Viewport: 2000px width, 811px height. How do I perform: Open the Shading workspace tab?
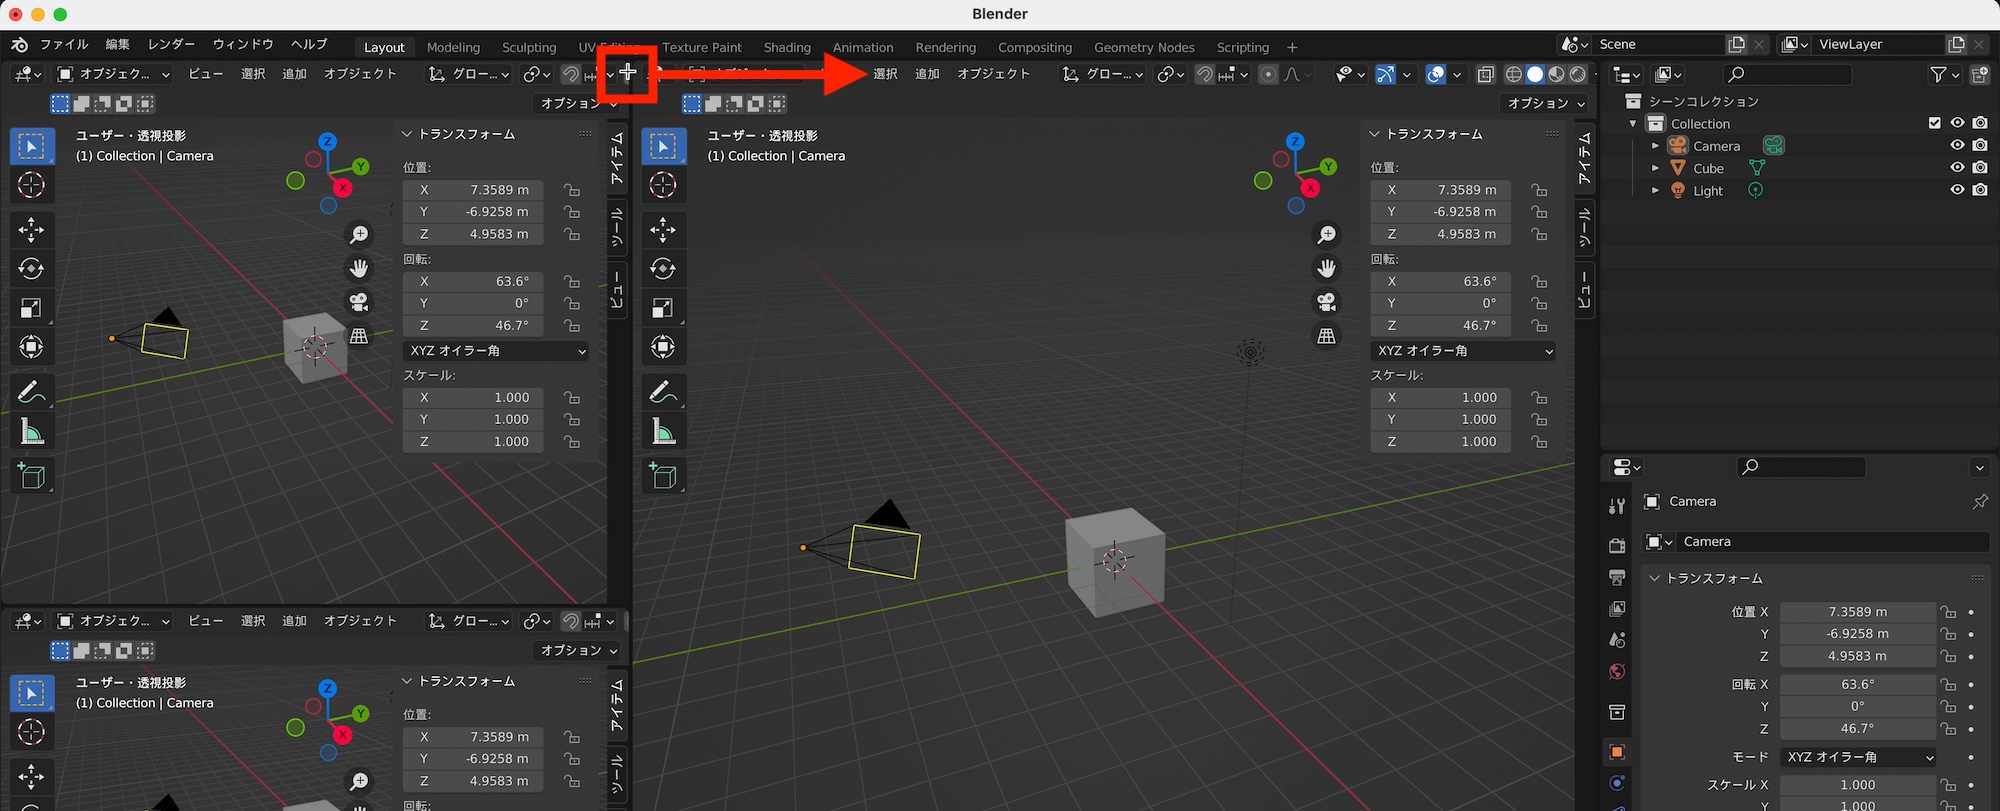(787, 47)
